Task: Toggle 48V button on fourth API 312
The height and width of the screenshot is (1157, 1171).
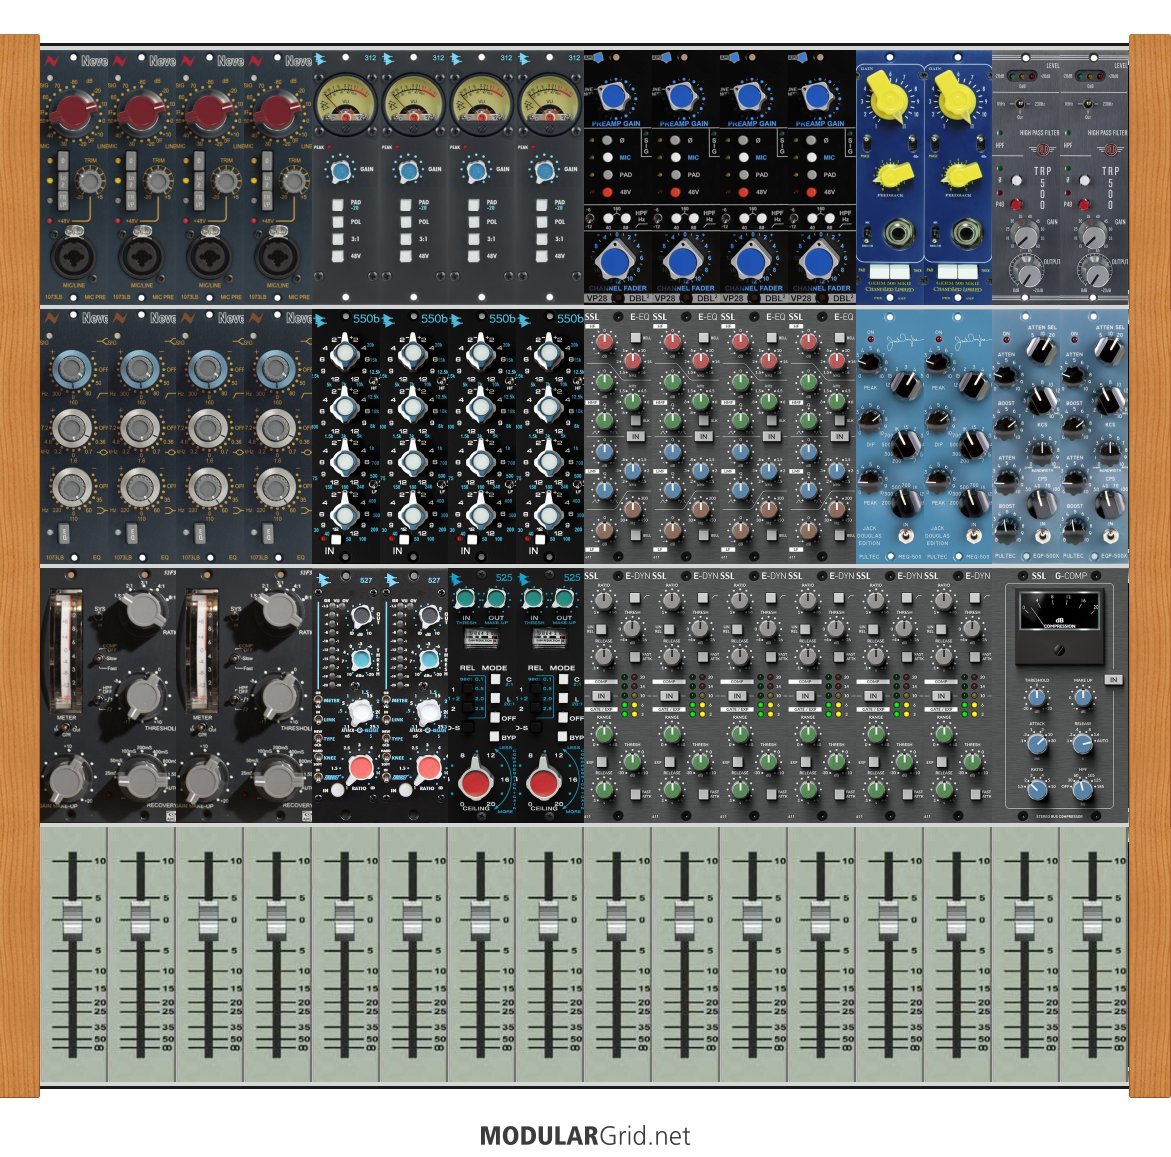Action: coord(541,256)
